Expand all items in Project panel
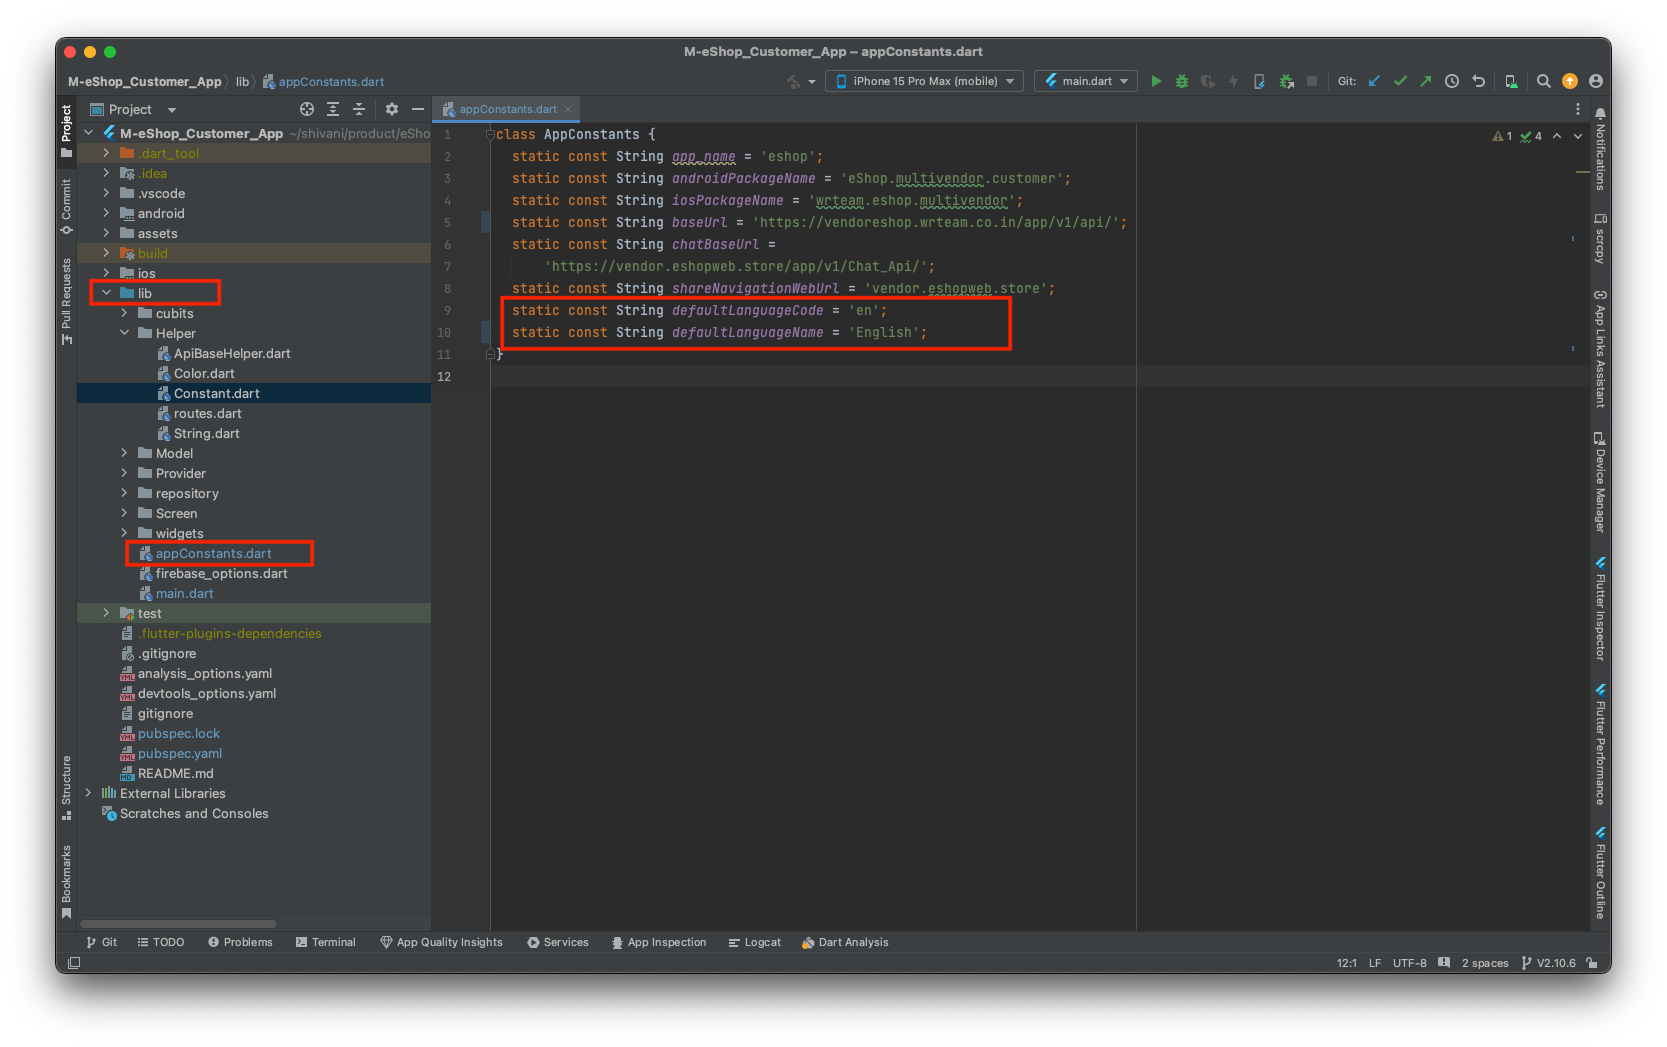The height and width of the screenshot is (1047, 1667). 333,109
